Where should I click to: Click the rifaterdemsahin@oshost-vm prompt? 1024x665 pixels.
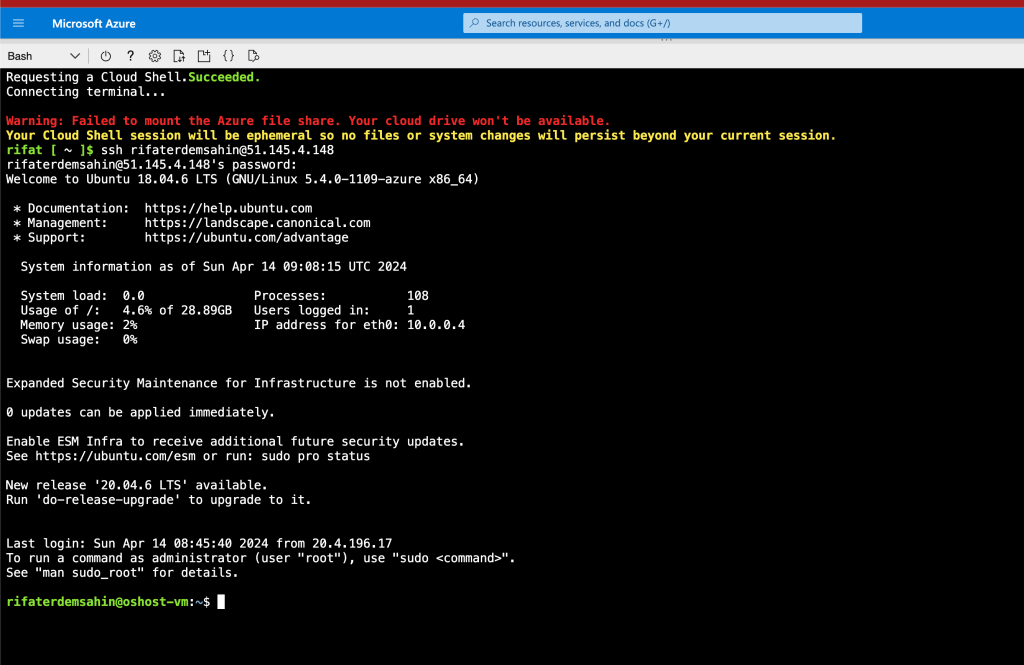tap(108, 602)
